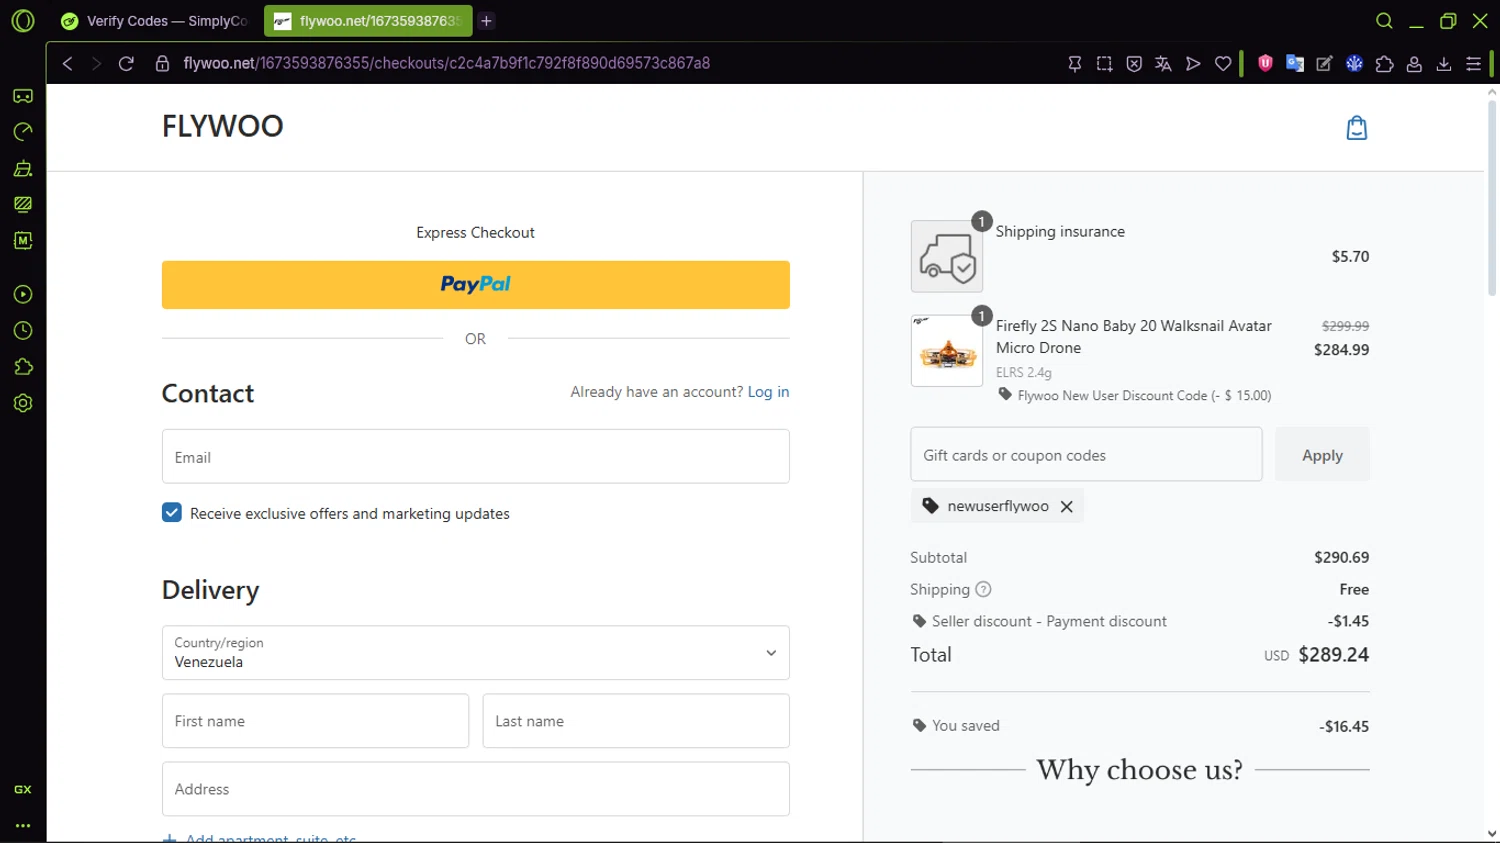
Task: Click the $289.24 total amount
Action: tap(1334, 655)
